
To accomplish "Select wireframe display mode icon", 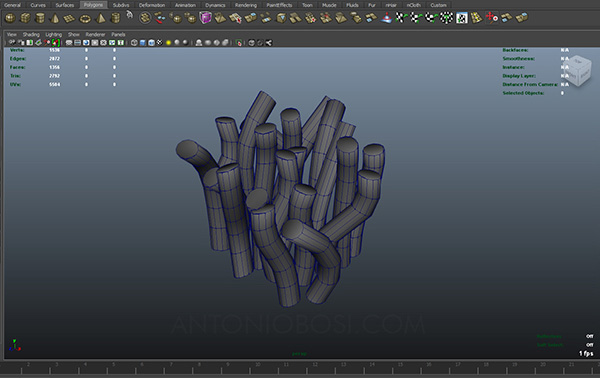I will 134,42.
